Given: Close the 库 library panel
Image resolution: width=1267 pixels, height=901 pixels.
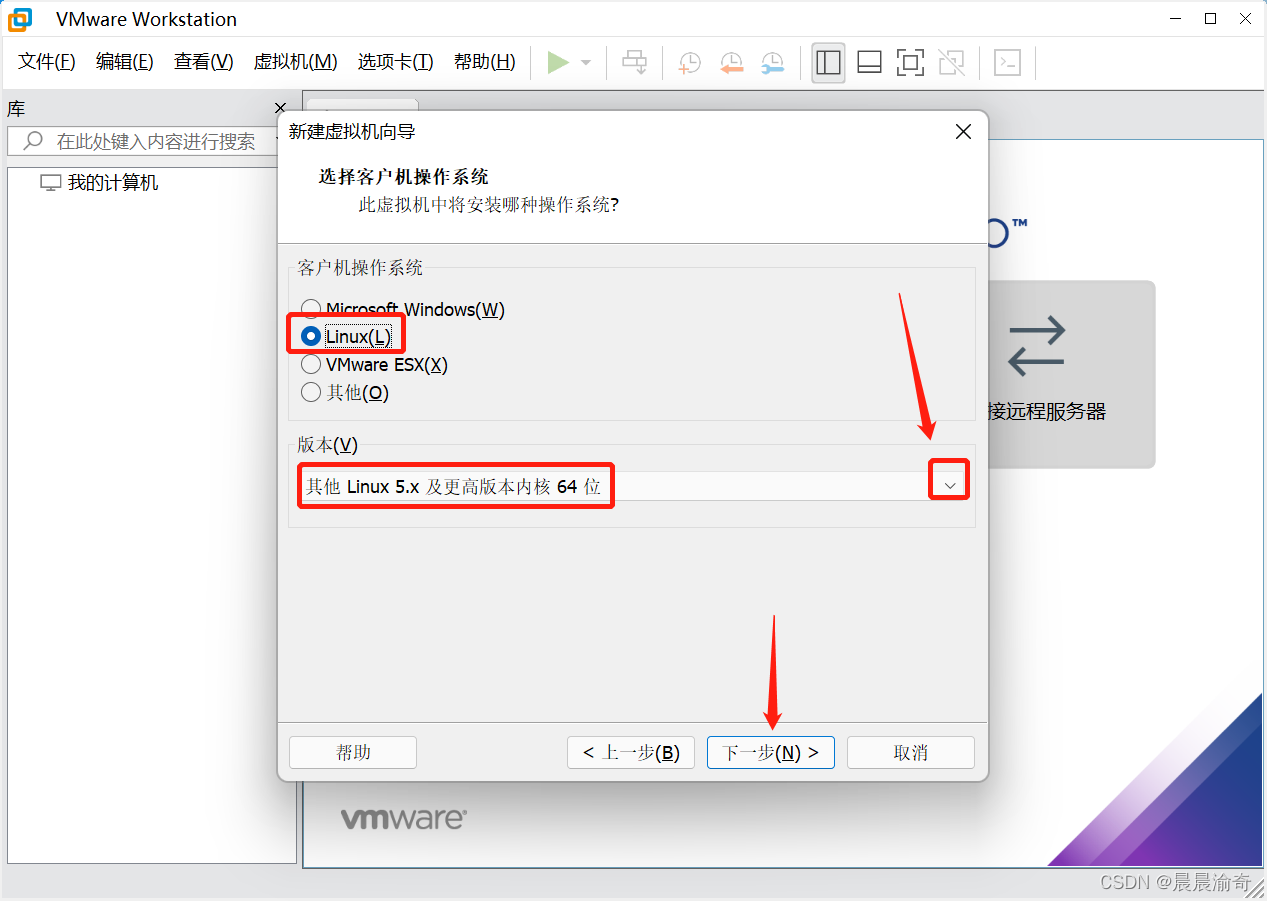Looking at the screenshot, I should pyautogui.click(x=280, y=108).
